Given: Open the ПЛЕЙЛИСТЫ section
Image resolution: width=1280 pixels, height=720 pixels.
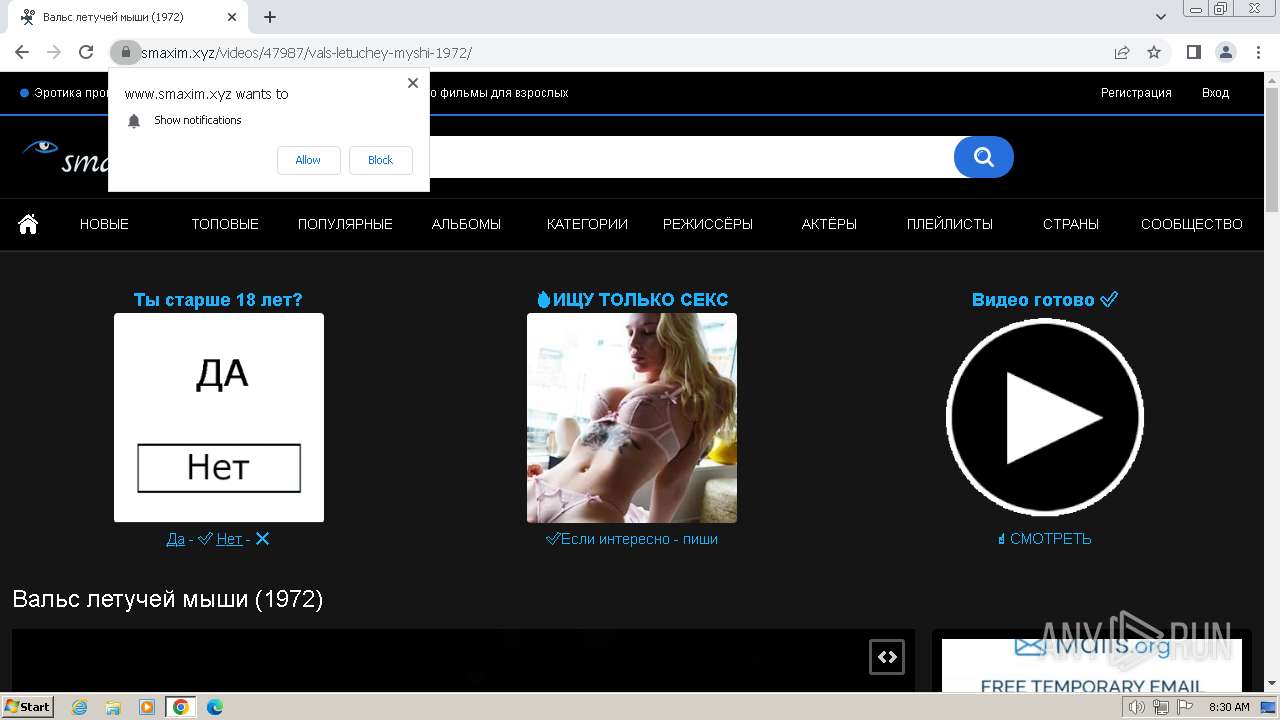Looking at the screenshot, I should pos(950,224).
